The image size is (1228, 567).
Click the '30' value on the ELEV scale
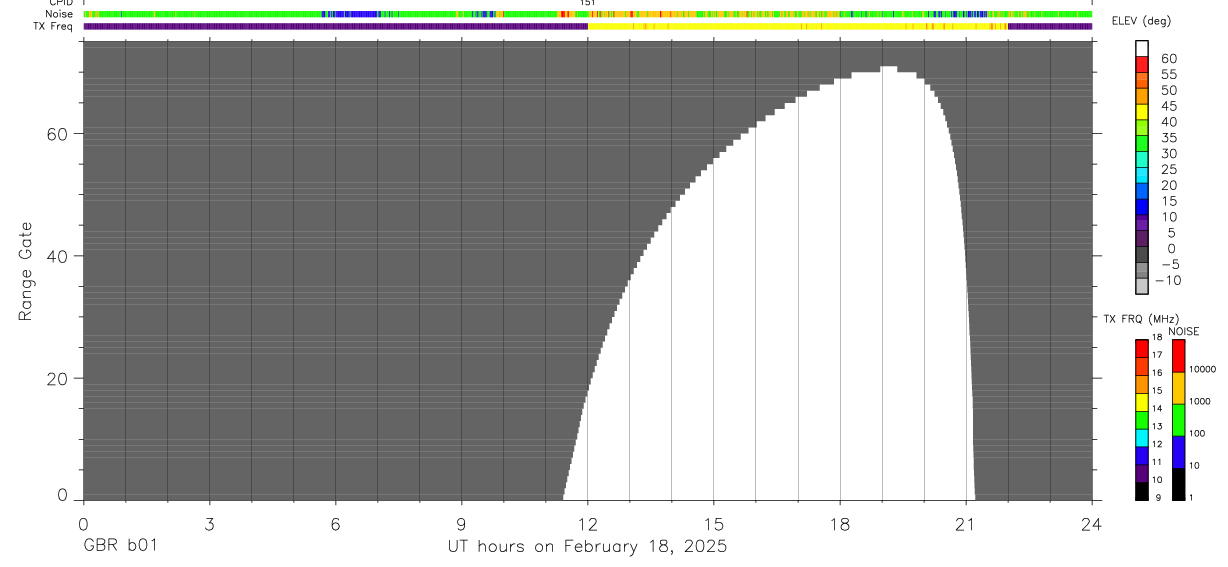point(1168,153)
